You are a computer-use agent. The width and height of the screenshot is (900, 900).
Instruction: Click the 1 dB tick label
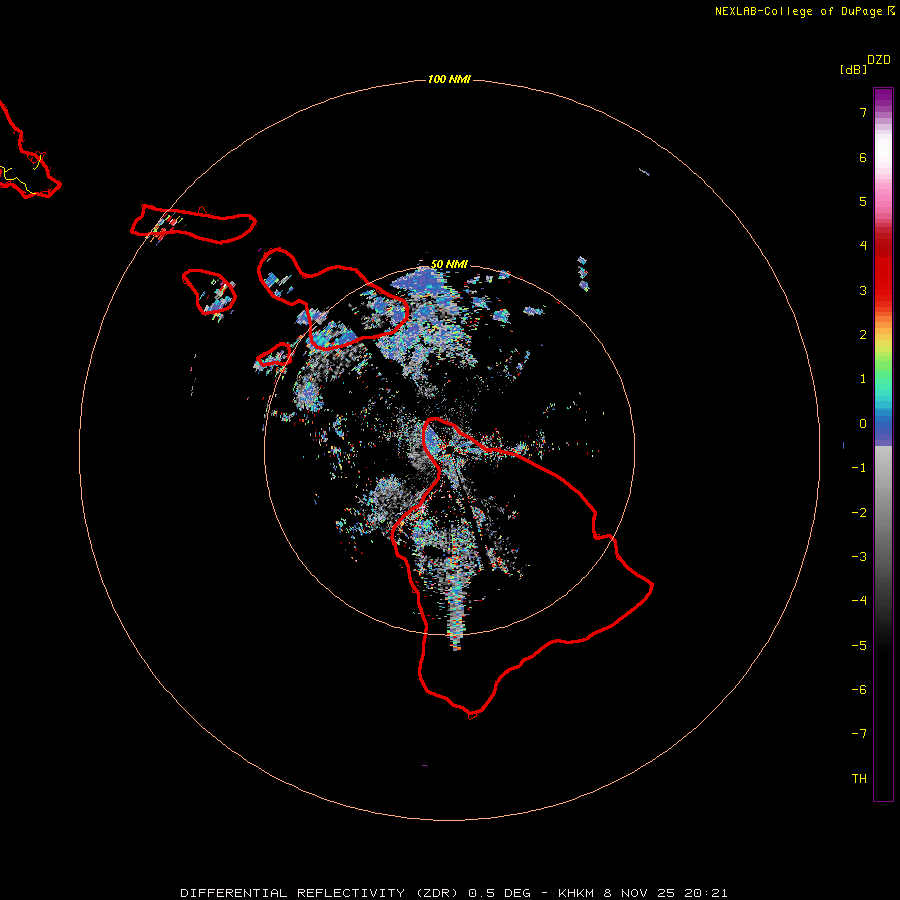click(863, 379)
